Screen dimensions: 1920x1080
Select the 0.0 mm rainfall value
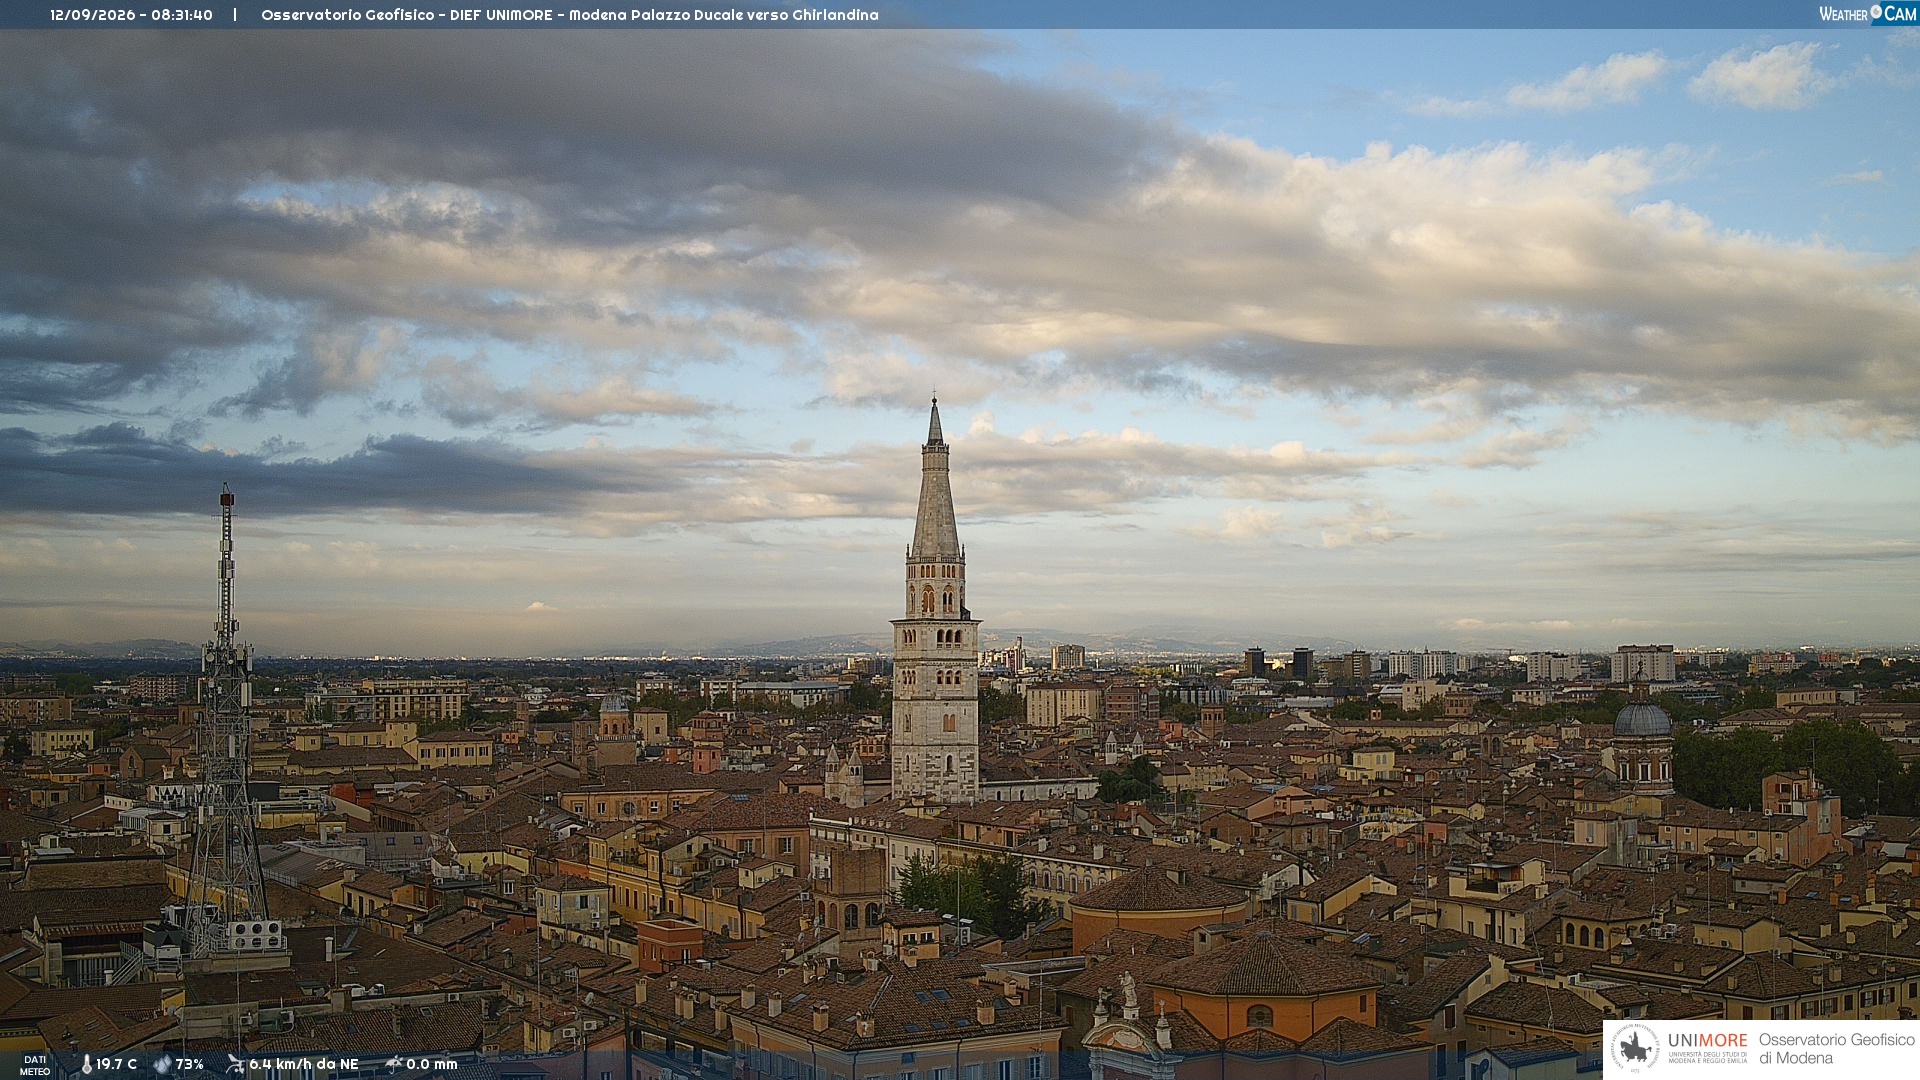[431, 1064]
